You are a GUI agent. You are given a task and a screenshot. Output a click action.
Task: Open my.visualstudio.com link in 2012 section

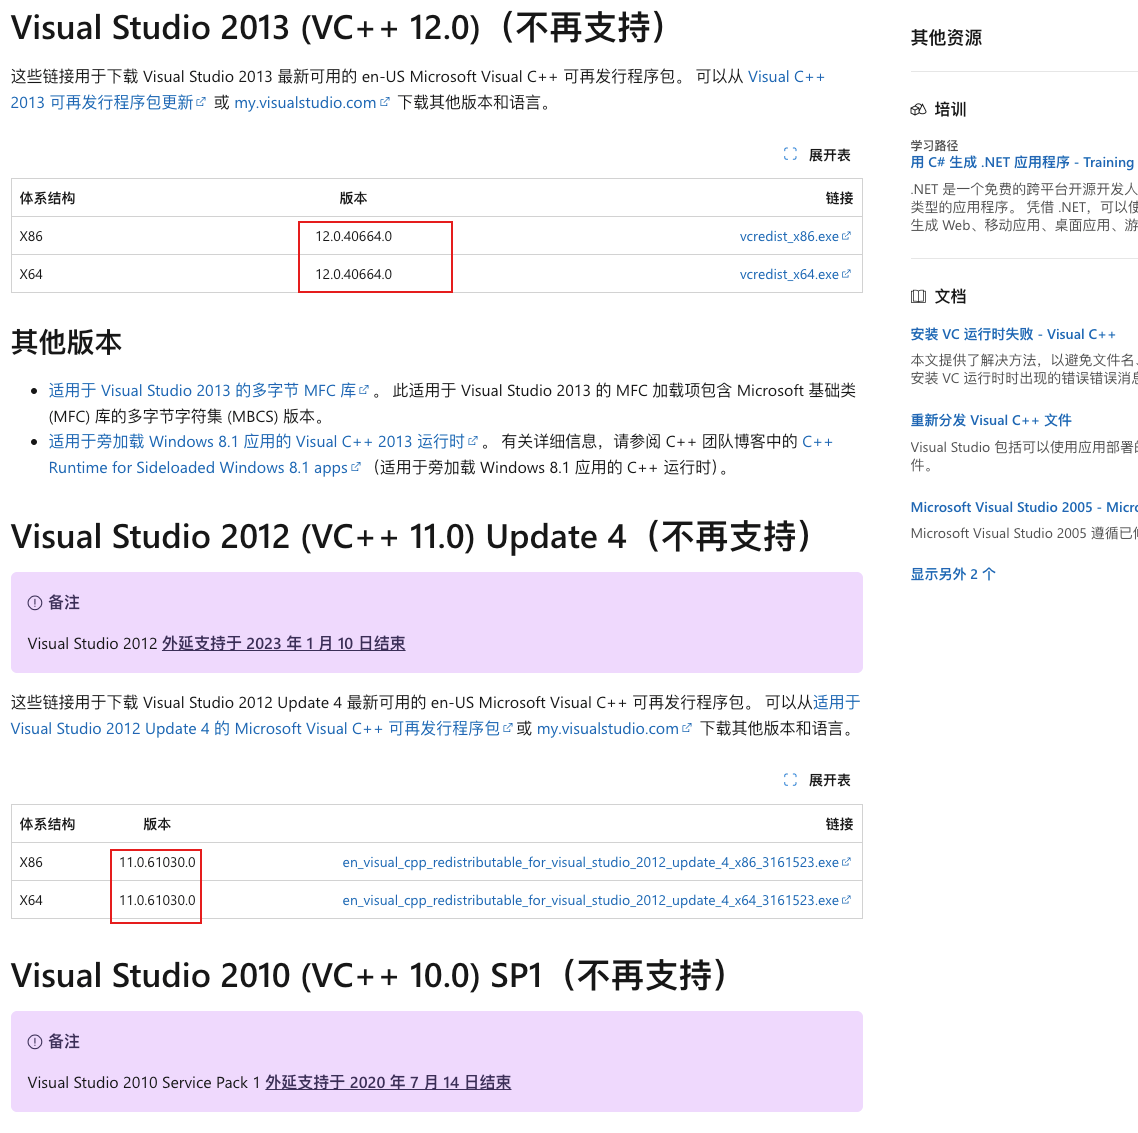[x=607, y=728]
